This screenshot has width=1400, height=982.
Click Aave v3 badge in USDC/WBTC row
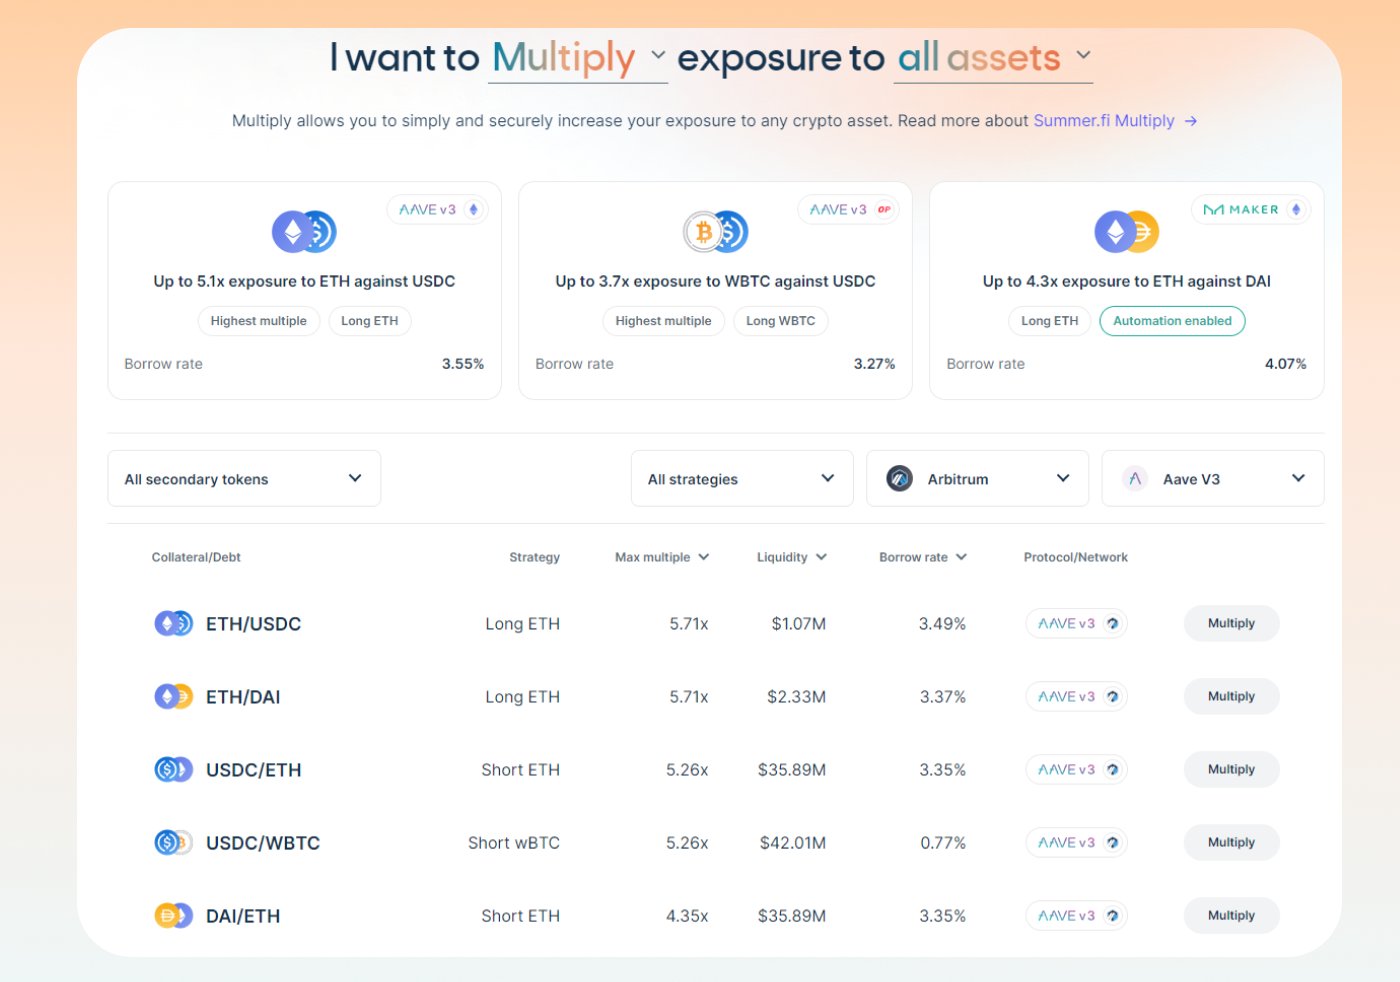click(1076, 843)
